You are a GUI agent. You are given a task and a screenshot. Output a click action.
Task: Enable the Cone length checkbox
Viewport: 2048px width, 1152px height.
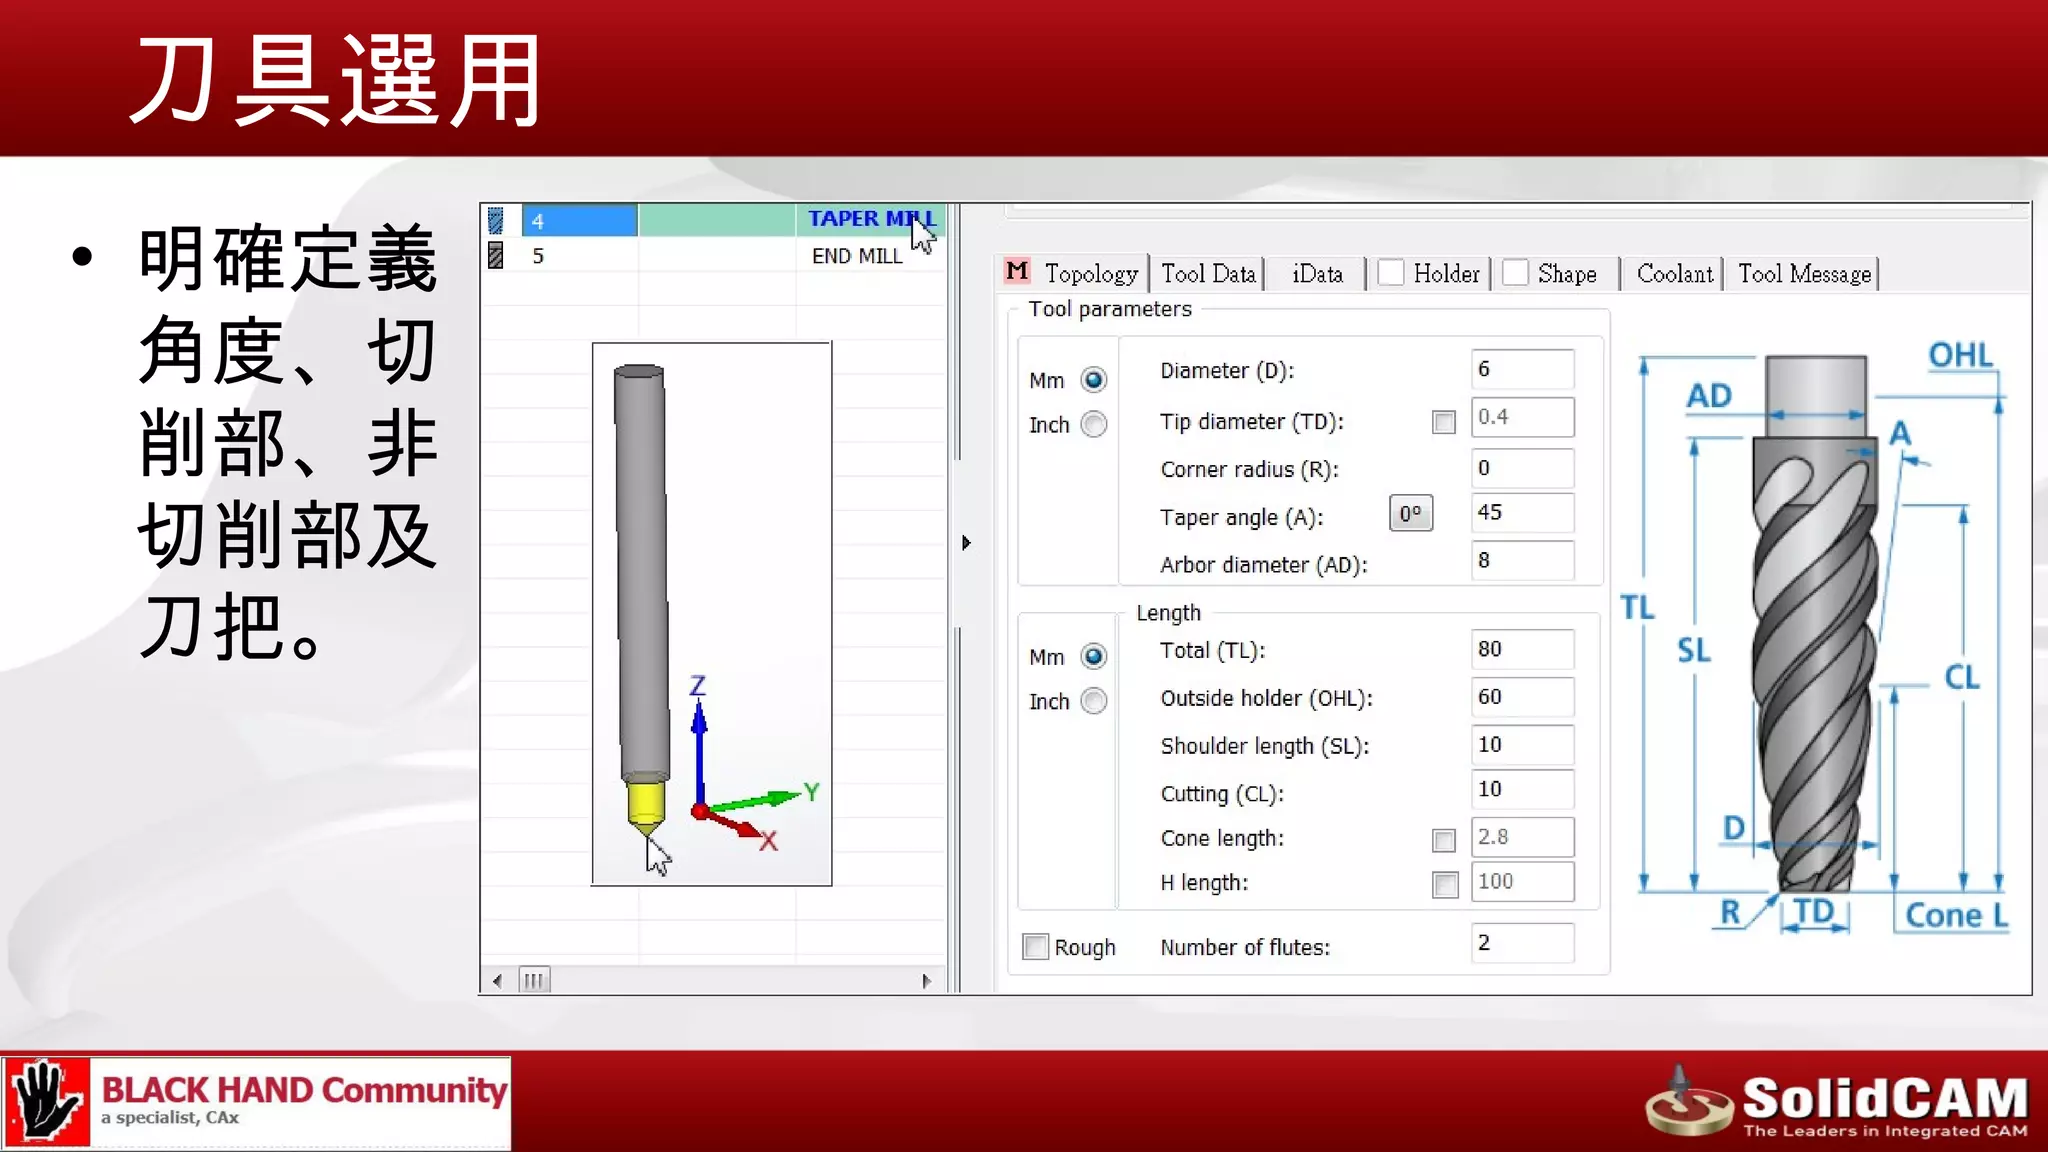click(x=1443, y=840)
